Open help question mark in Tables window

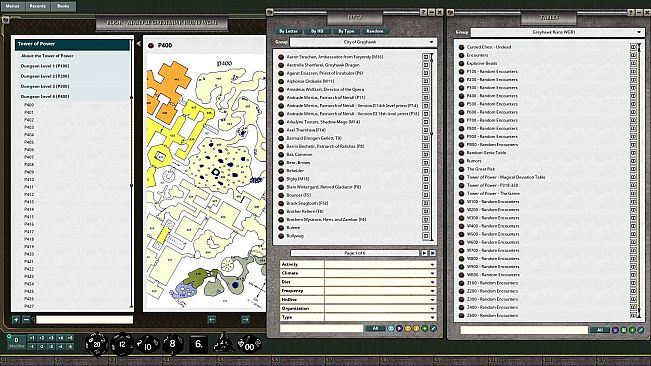631,13
